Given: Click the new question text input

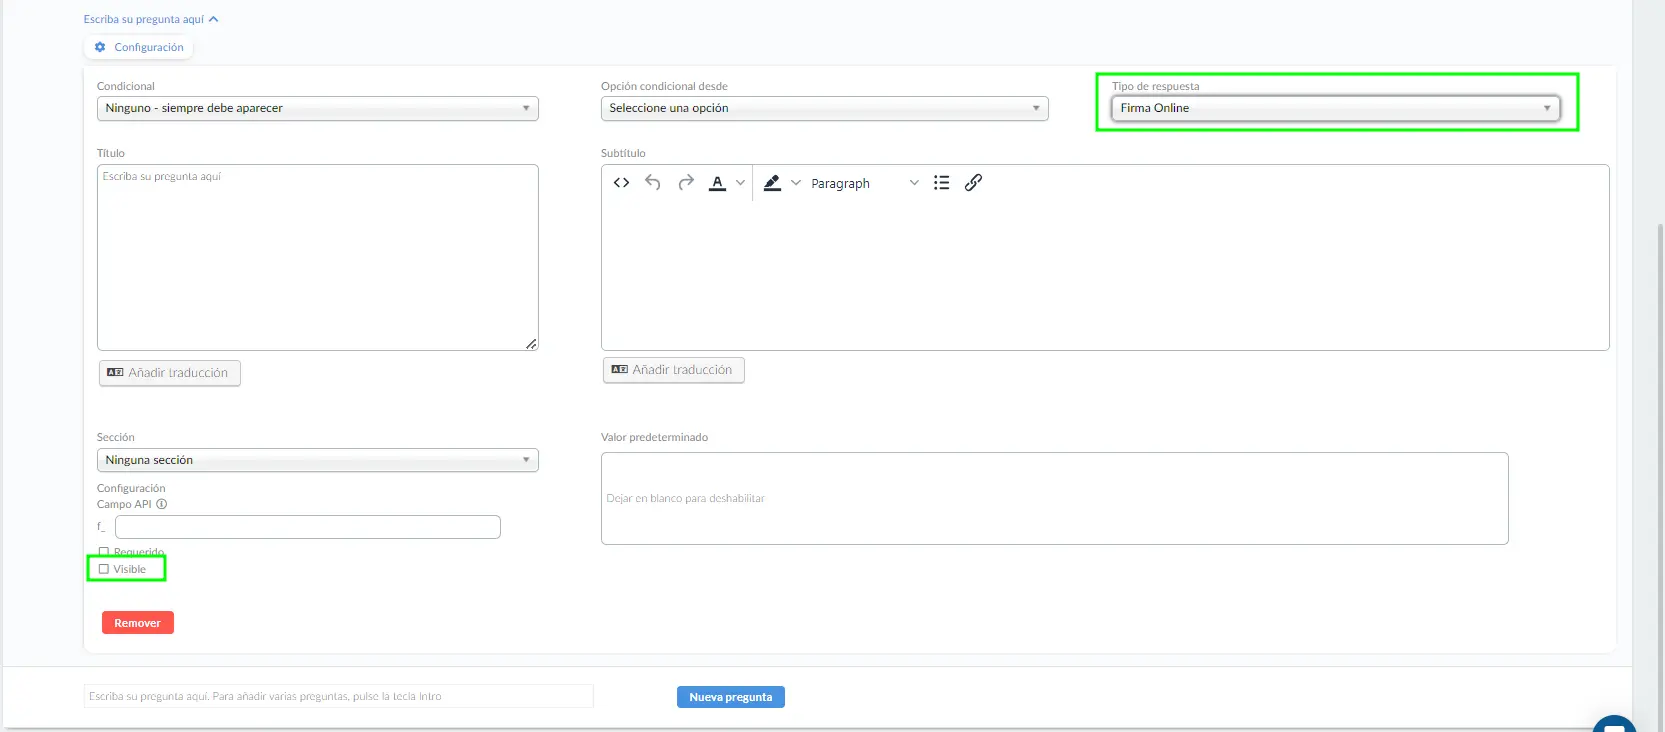Looking at the screenshot, I should coord(339,696).
